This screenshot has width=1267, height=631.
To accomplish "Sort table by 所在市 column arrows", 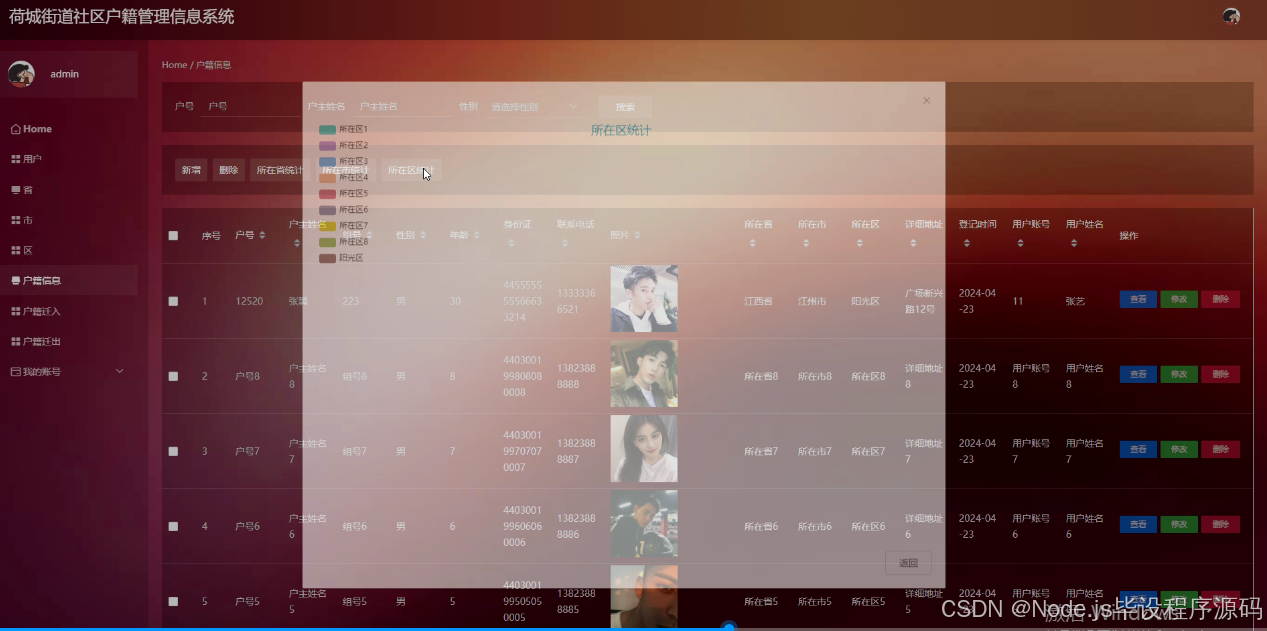I will coord(806,243).
